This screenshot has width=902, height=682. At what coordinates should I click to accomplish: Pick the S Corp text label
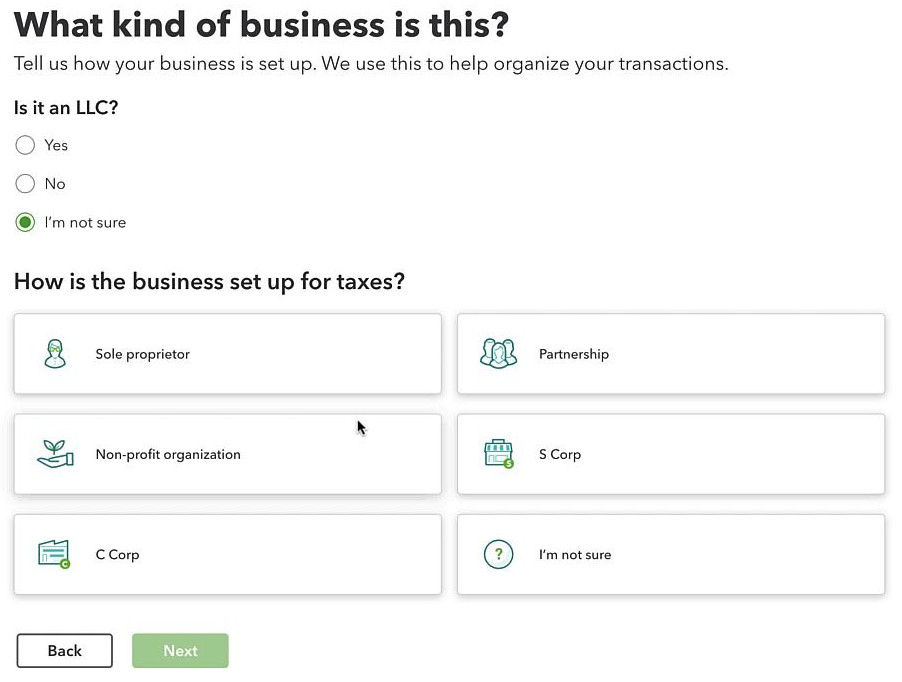point(560,454)
